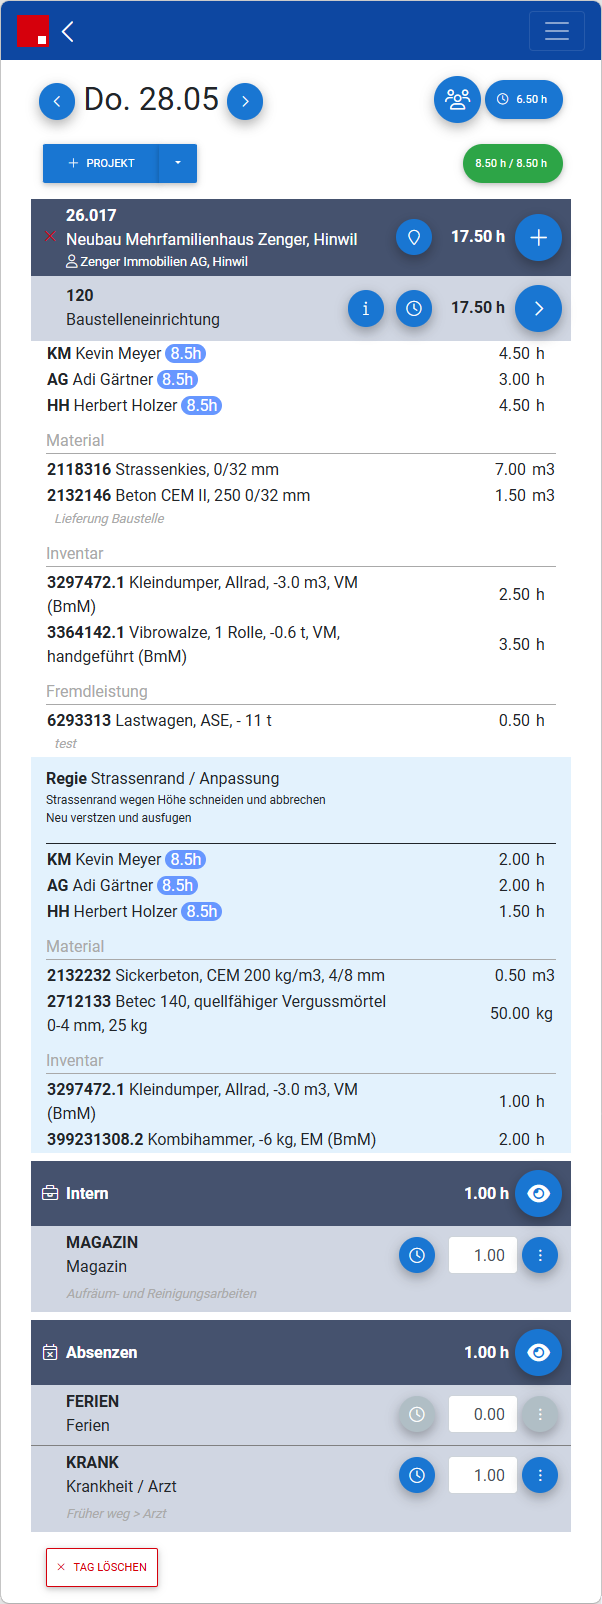Add a new project with the PROJEKT button
Viewport: 602px width, 1604px height.
pyautogui.click(x=100, y=163)
